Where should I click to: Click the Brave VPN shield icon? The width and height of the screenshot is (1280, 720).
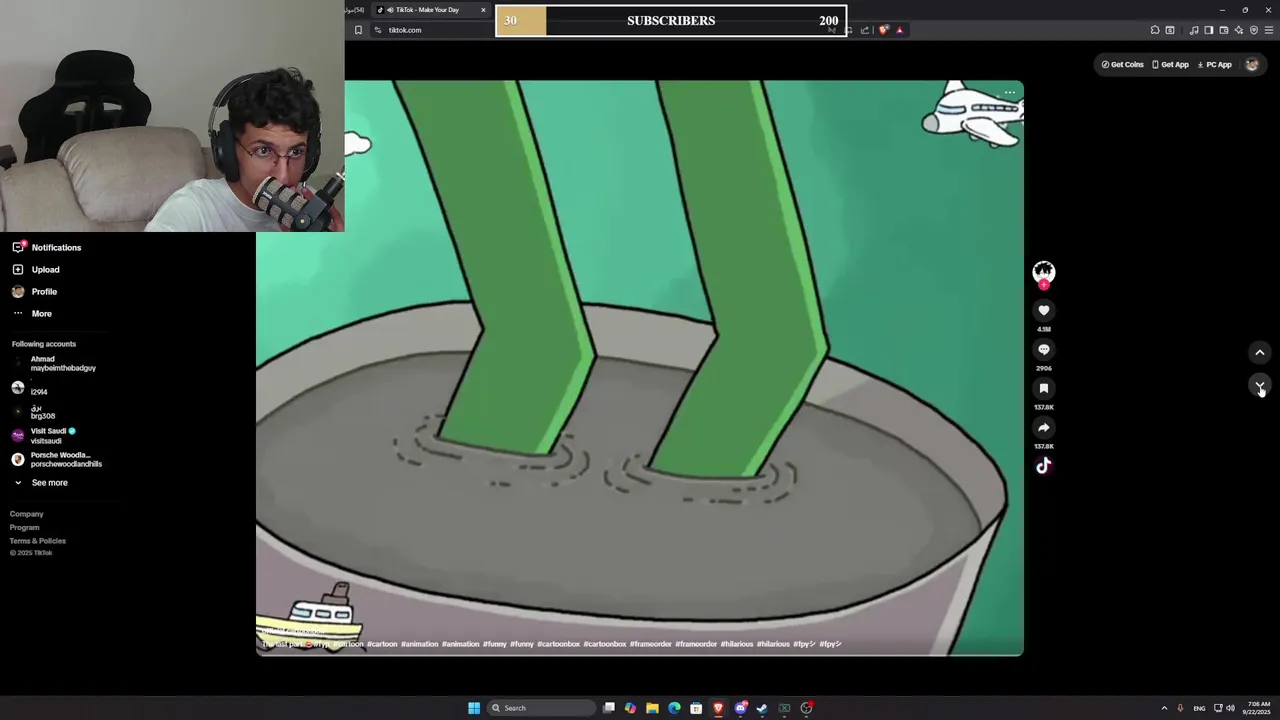click(x=1254, y=30)
